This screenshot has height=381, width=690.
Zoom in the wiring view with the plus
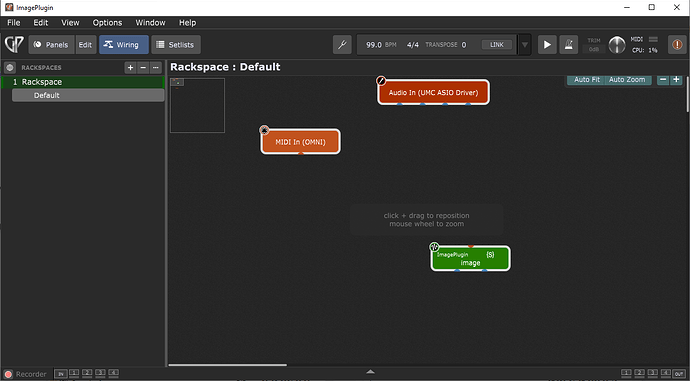[x=676, y=80]
